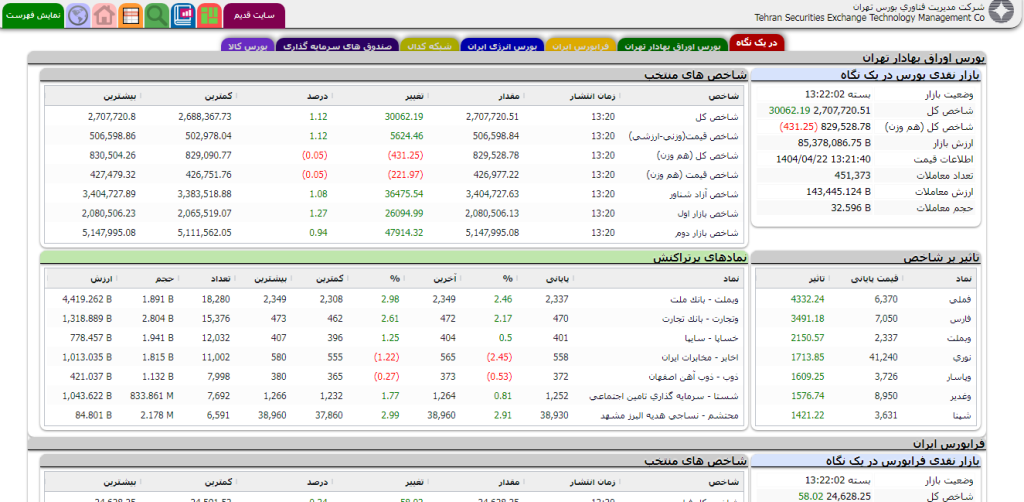The width and height of the screenshot is (1024, 502).
Task: Open the orange table grid icon
Action: pyautogui.click(x=131, y=14)
